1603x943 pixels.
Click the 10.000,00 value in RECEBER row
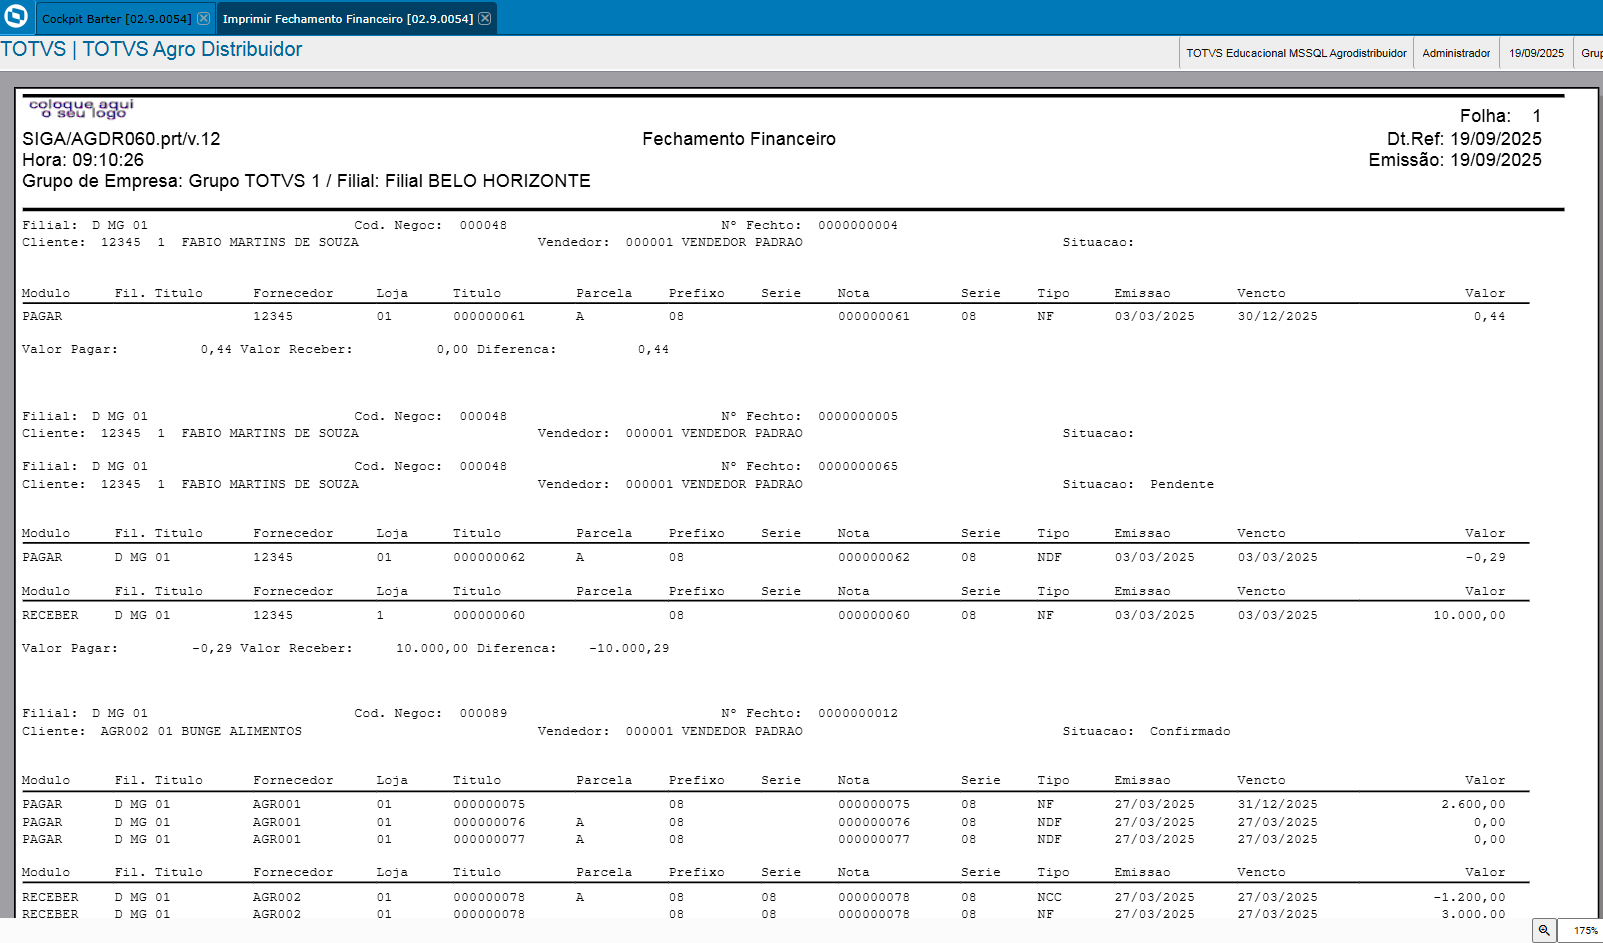click(1468, 615)
